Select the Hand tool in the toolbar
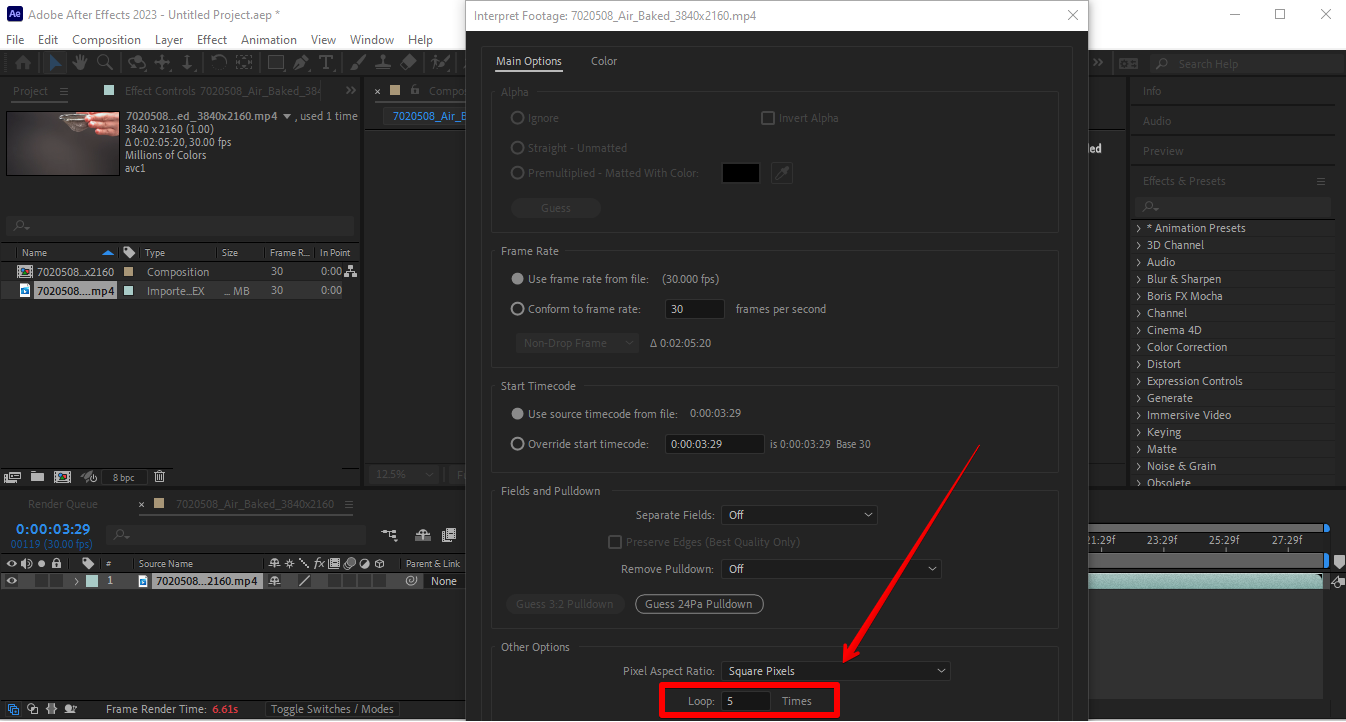 pos(80,62)
